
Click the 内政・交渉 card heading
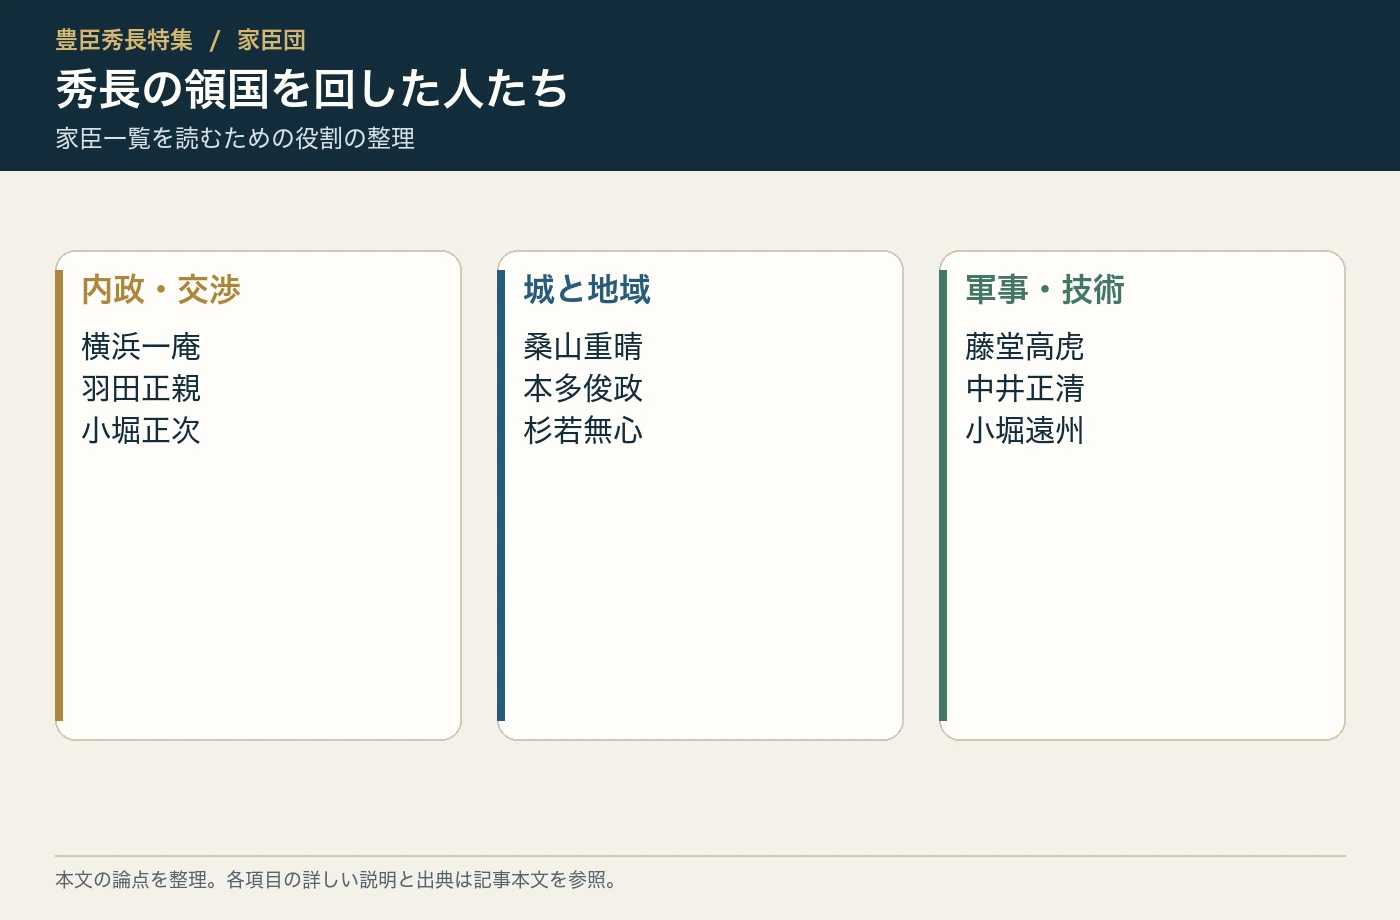[161, 289]
